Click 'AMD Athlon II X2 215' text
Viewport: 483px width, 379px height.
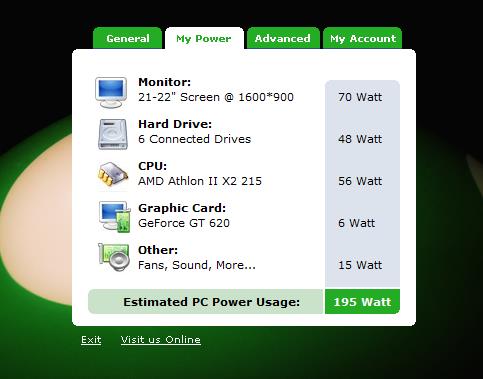[200, 181]
